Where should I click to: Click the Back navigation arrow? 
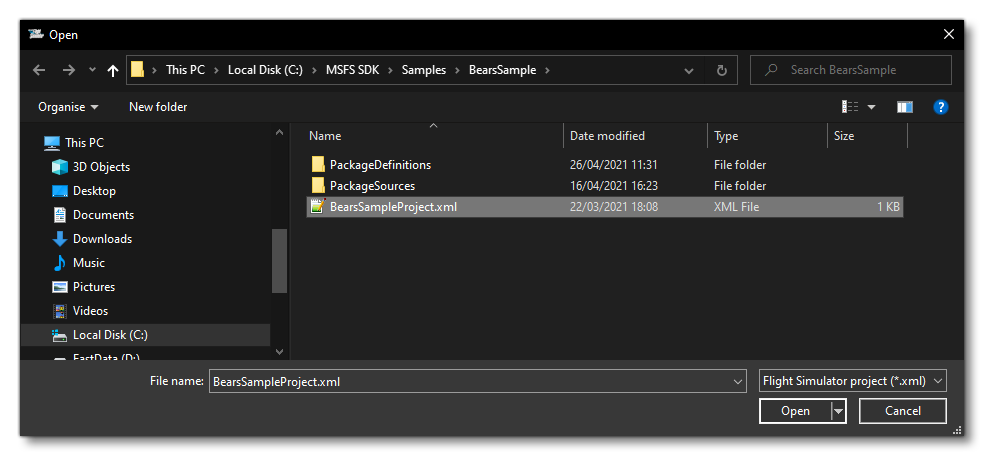(39, 70)
